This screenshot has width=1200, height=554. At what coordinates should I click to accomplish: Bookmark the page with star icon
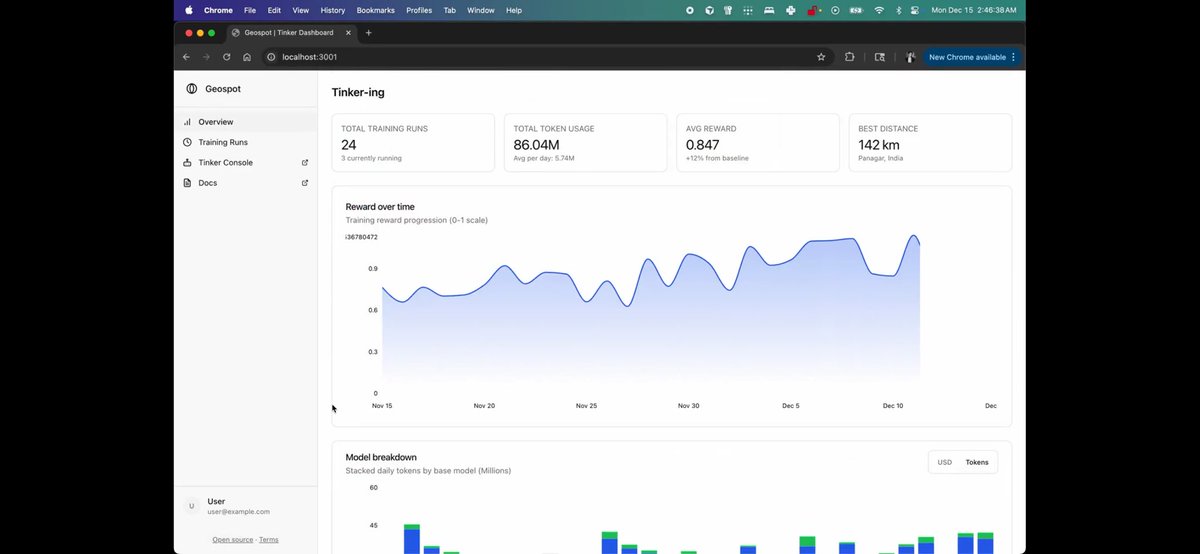[821, 57]
